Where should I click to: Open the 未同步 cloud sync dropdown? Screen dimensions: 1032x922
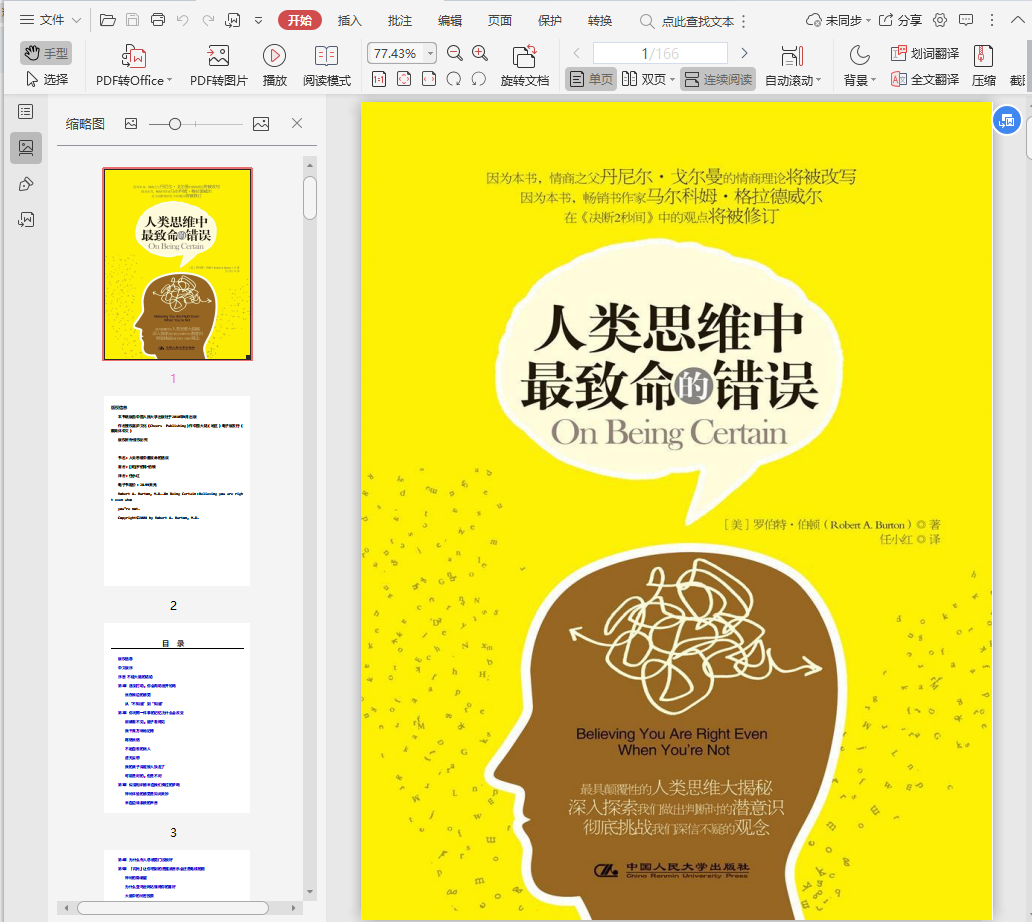pyautogui.click(x=838, y=20)
